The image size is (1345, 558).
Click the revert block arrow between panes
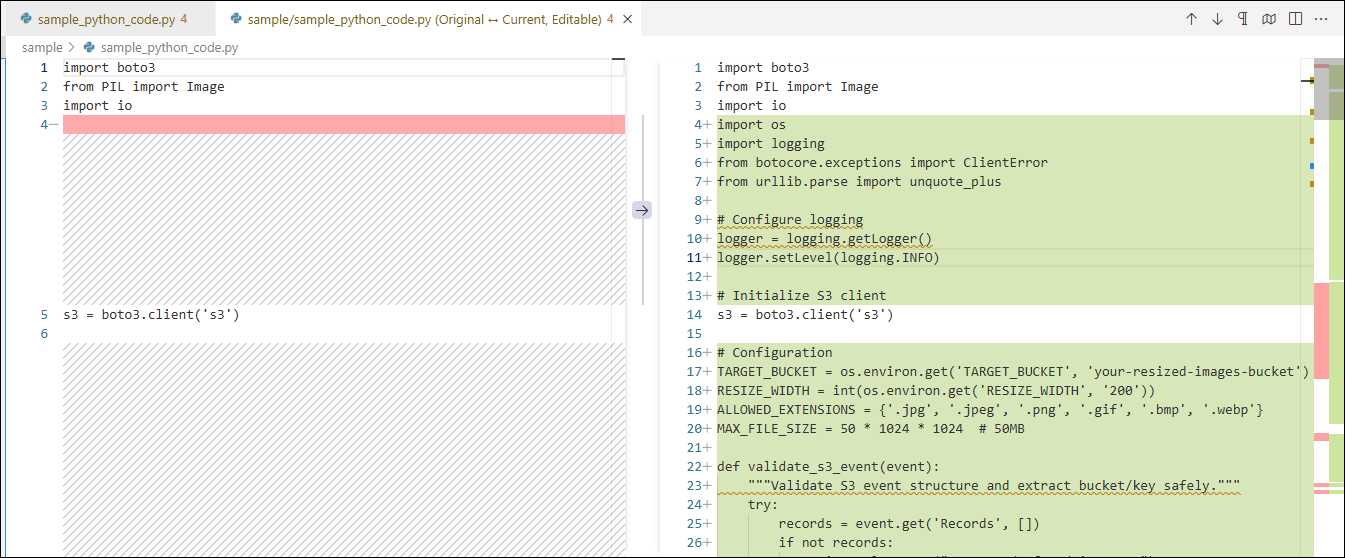tap(642, 210)
